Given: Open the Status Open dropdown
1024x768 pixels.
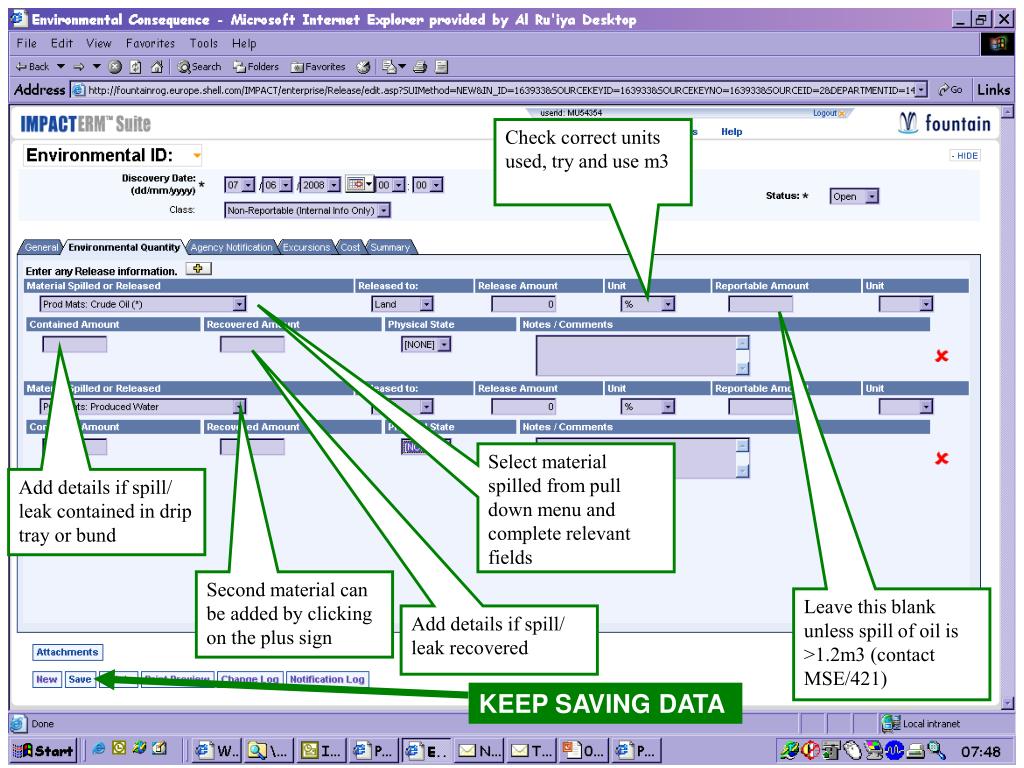Looking at the screenshot, I should tap(872, 197).
